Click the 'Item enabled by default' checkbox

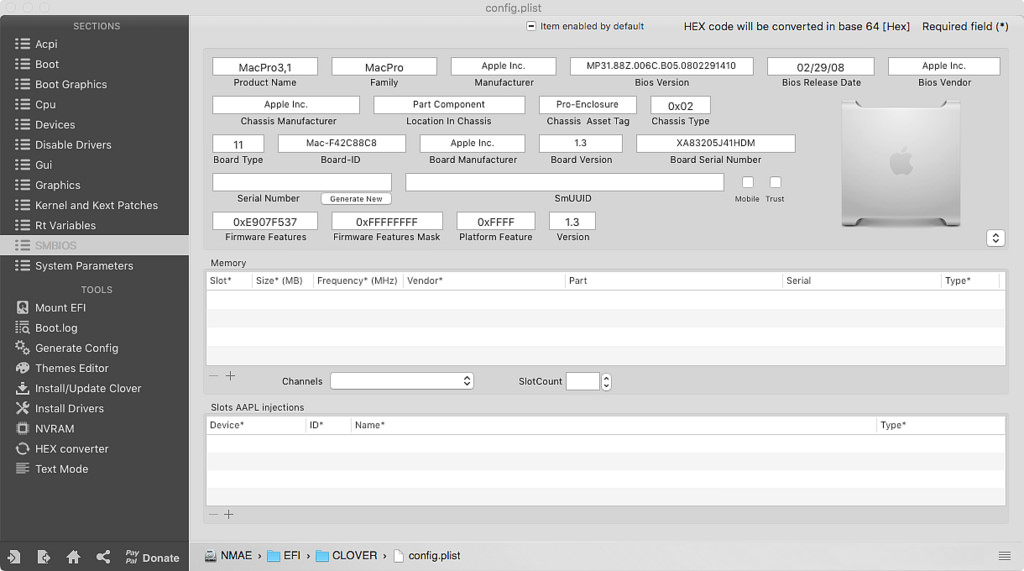click(531, 26)
